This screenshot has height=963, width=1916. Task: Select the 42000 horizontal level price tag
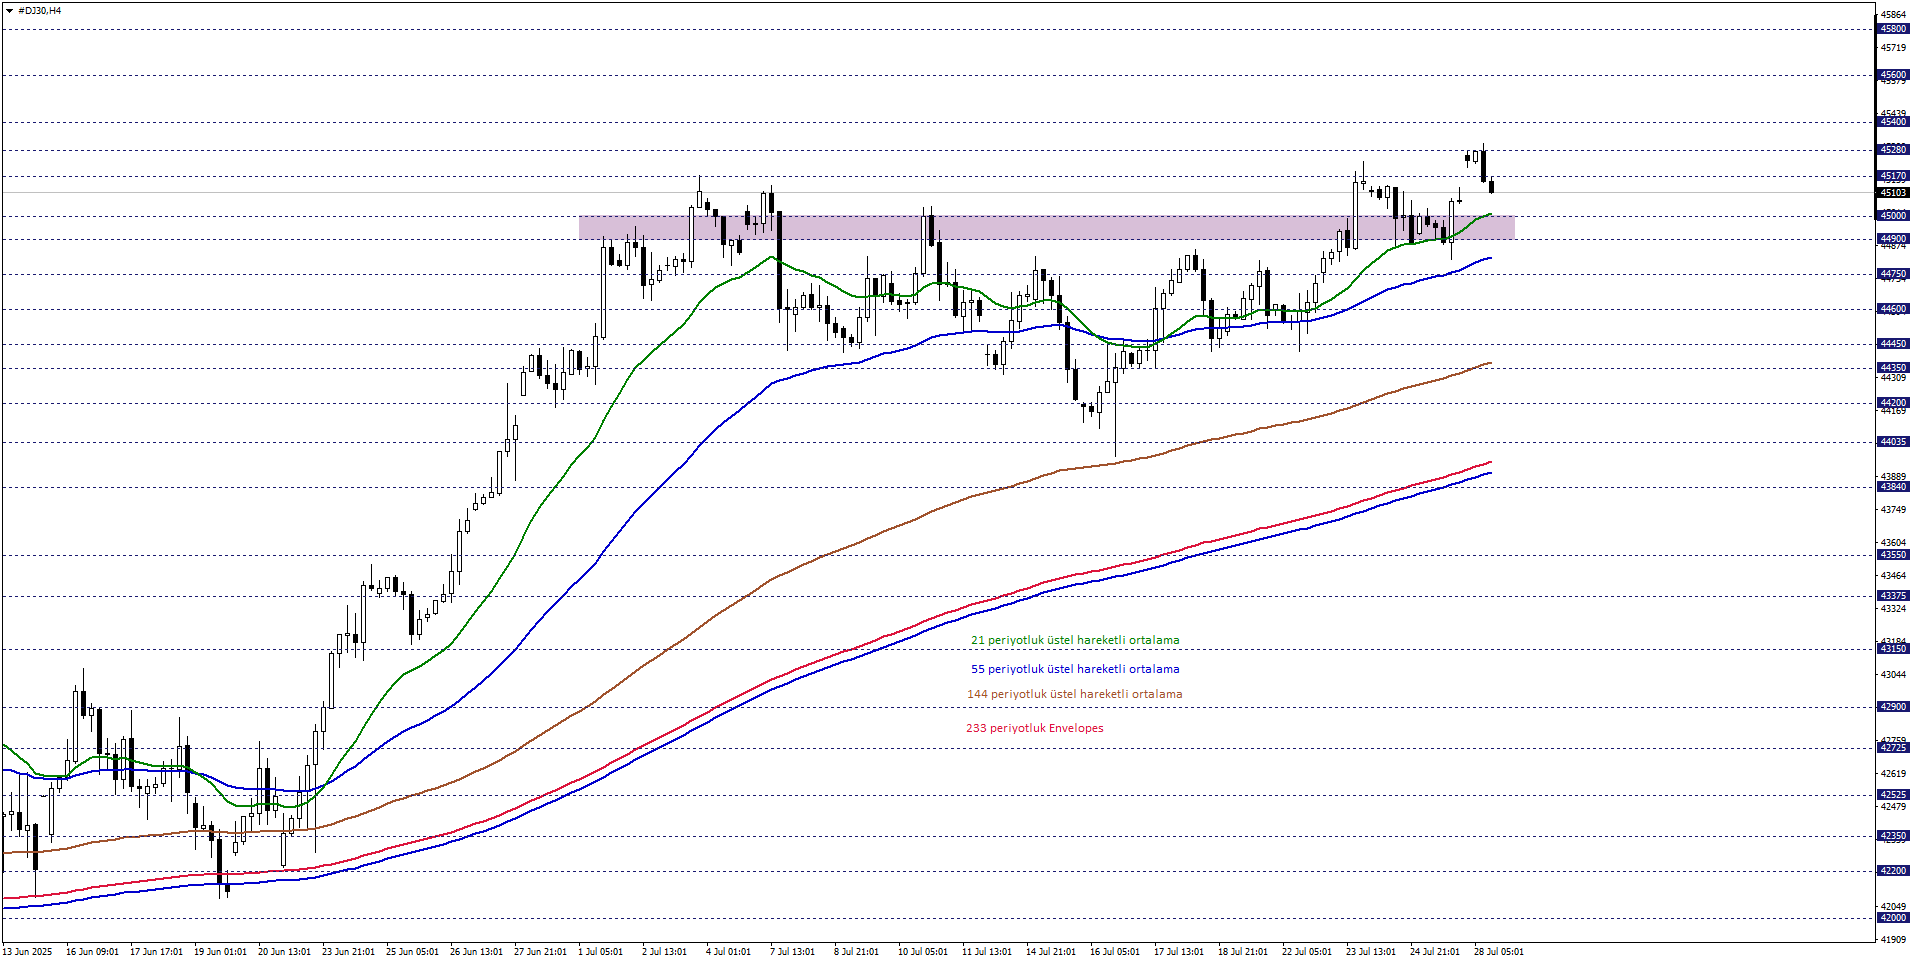tap(1894, 918)
